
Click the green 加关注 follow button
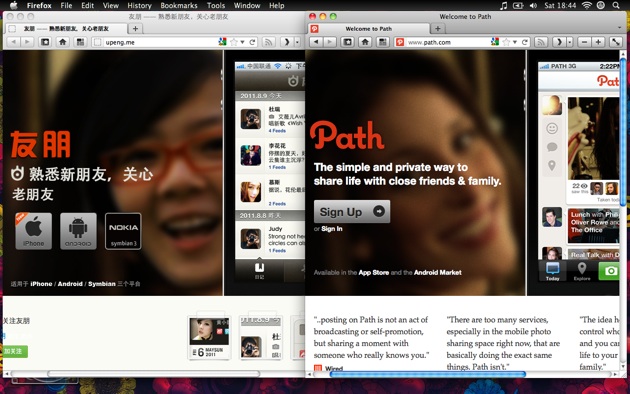click(x=15, y=351)
